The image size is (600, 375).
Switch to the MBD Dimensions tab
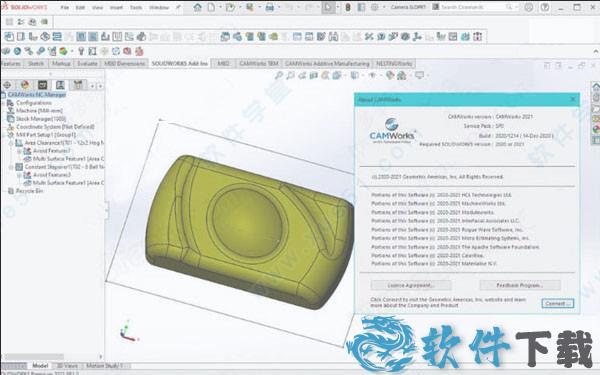click(125, 64)
